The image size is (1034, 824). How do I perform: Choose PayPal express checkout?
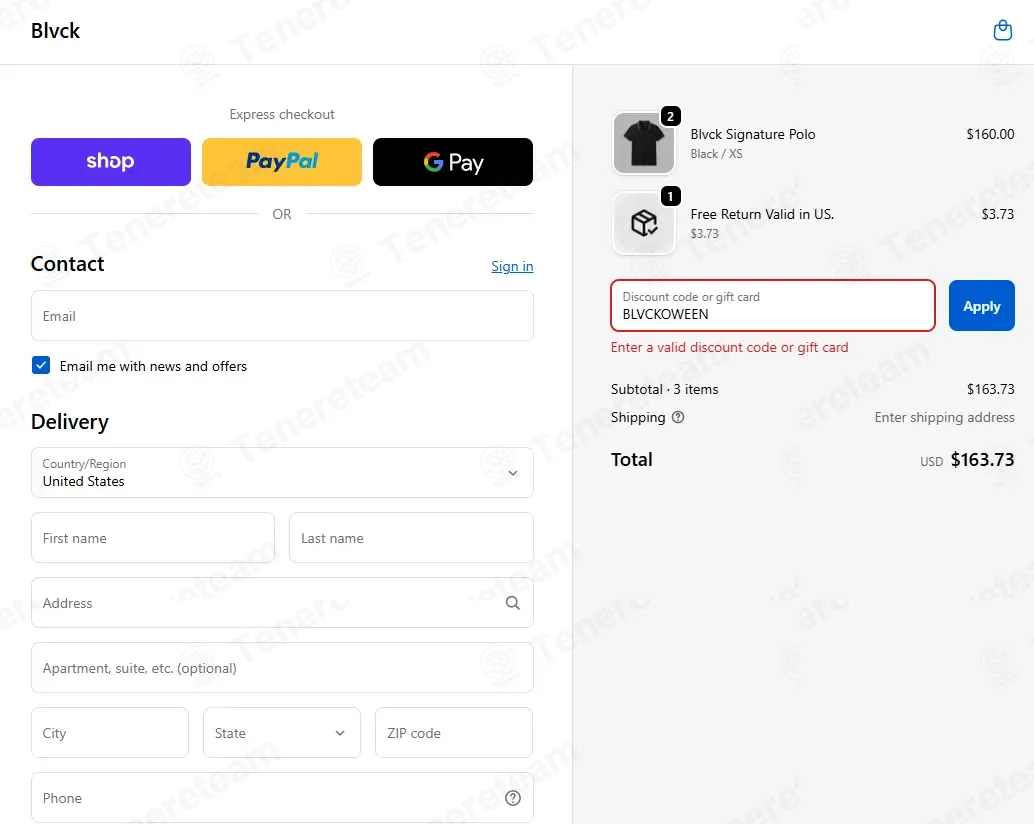tap(282, 162)
